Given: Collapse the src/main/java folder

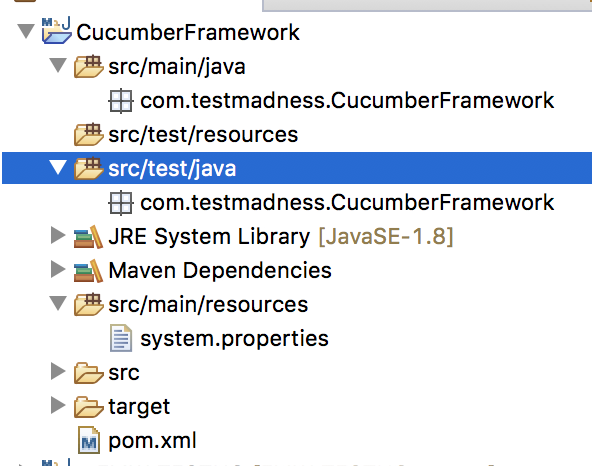Looking at the screenshot, I should (59, 65).
